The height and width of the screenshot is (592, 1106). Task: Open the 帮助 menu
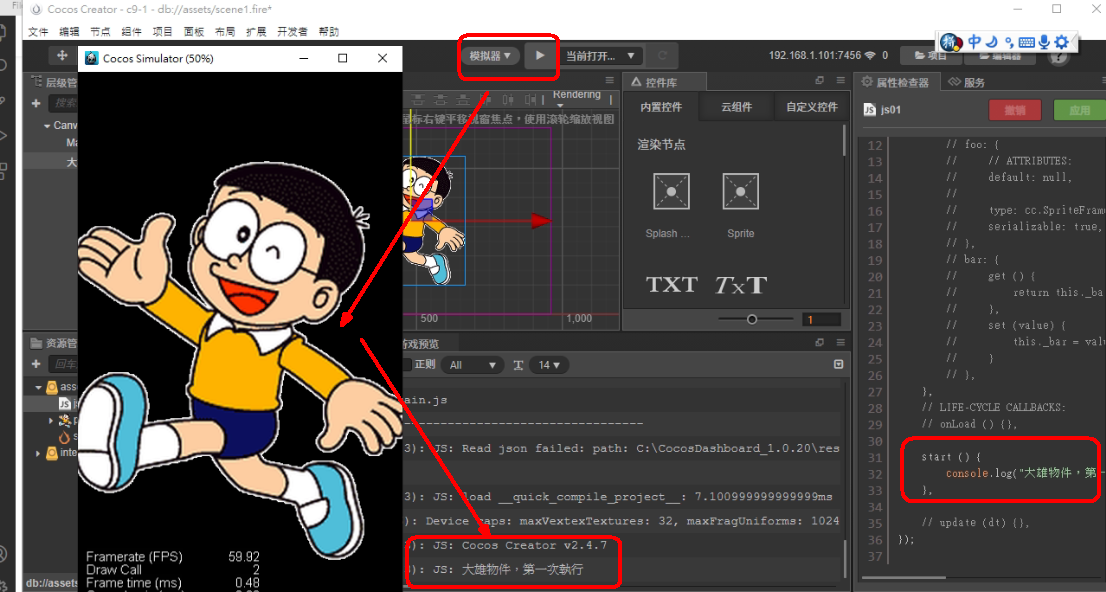pos(329,32)
